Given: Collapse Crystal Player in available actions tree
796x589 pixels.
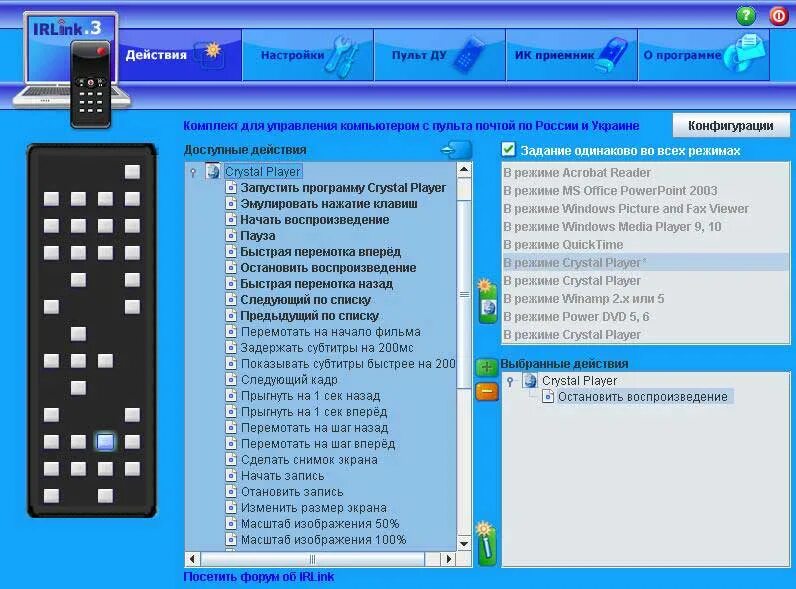Looking at the screenshot, I should pyautogui.click(x=193, y=172).
